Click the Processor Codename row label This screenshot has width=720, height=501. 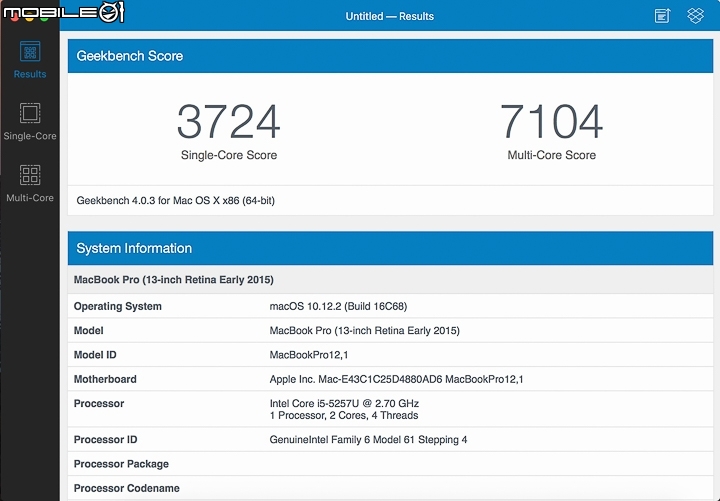pyautogui.click(x=127, y=489)
